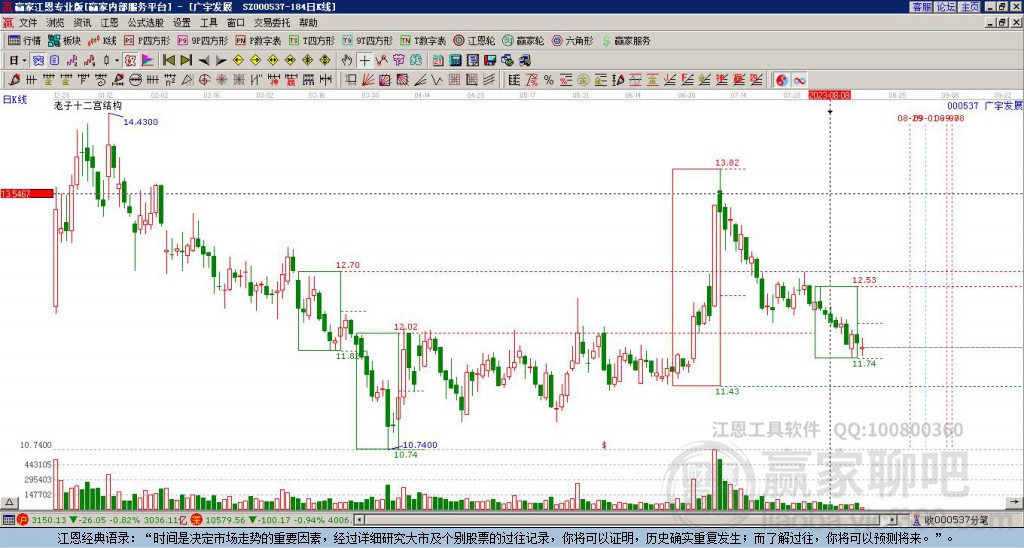Open the 9P四方形 tool
The height and width of the screenshot is (548, 1024).
click(202, 40)
